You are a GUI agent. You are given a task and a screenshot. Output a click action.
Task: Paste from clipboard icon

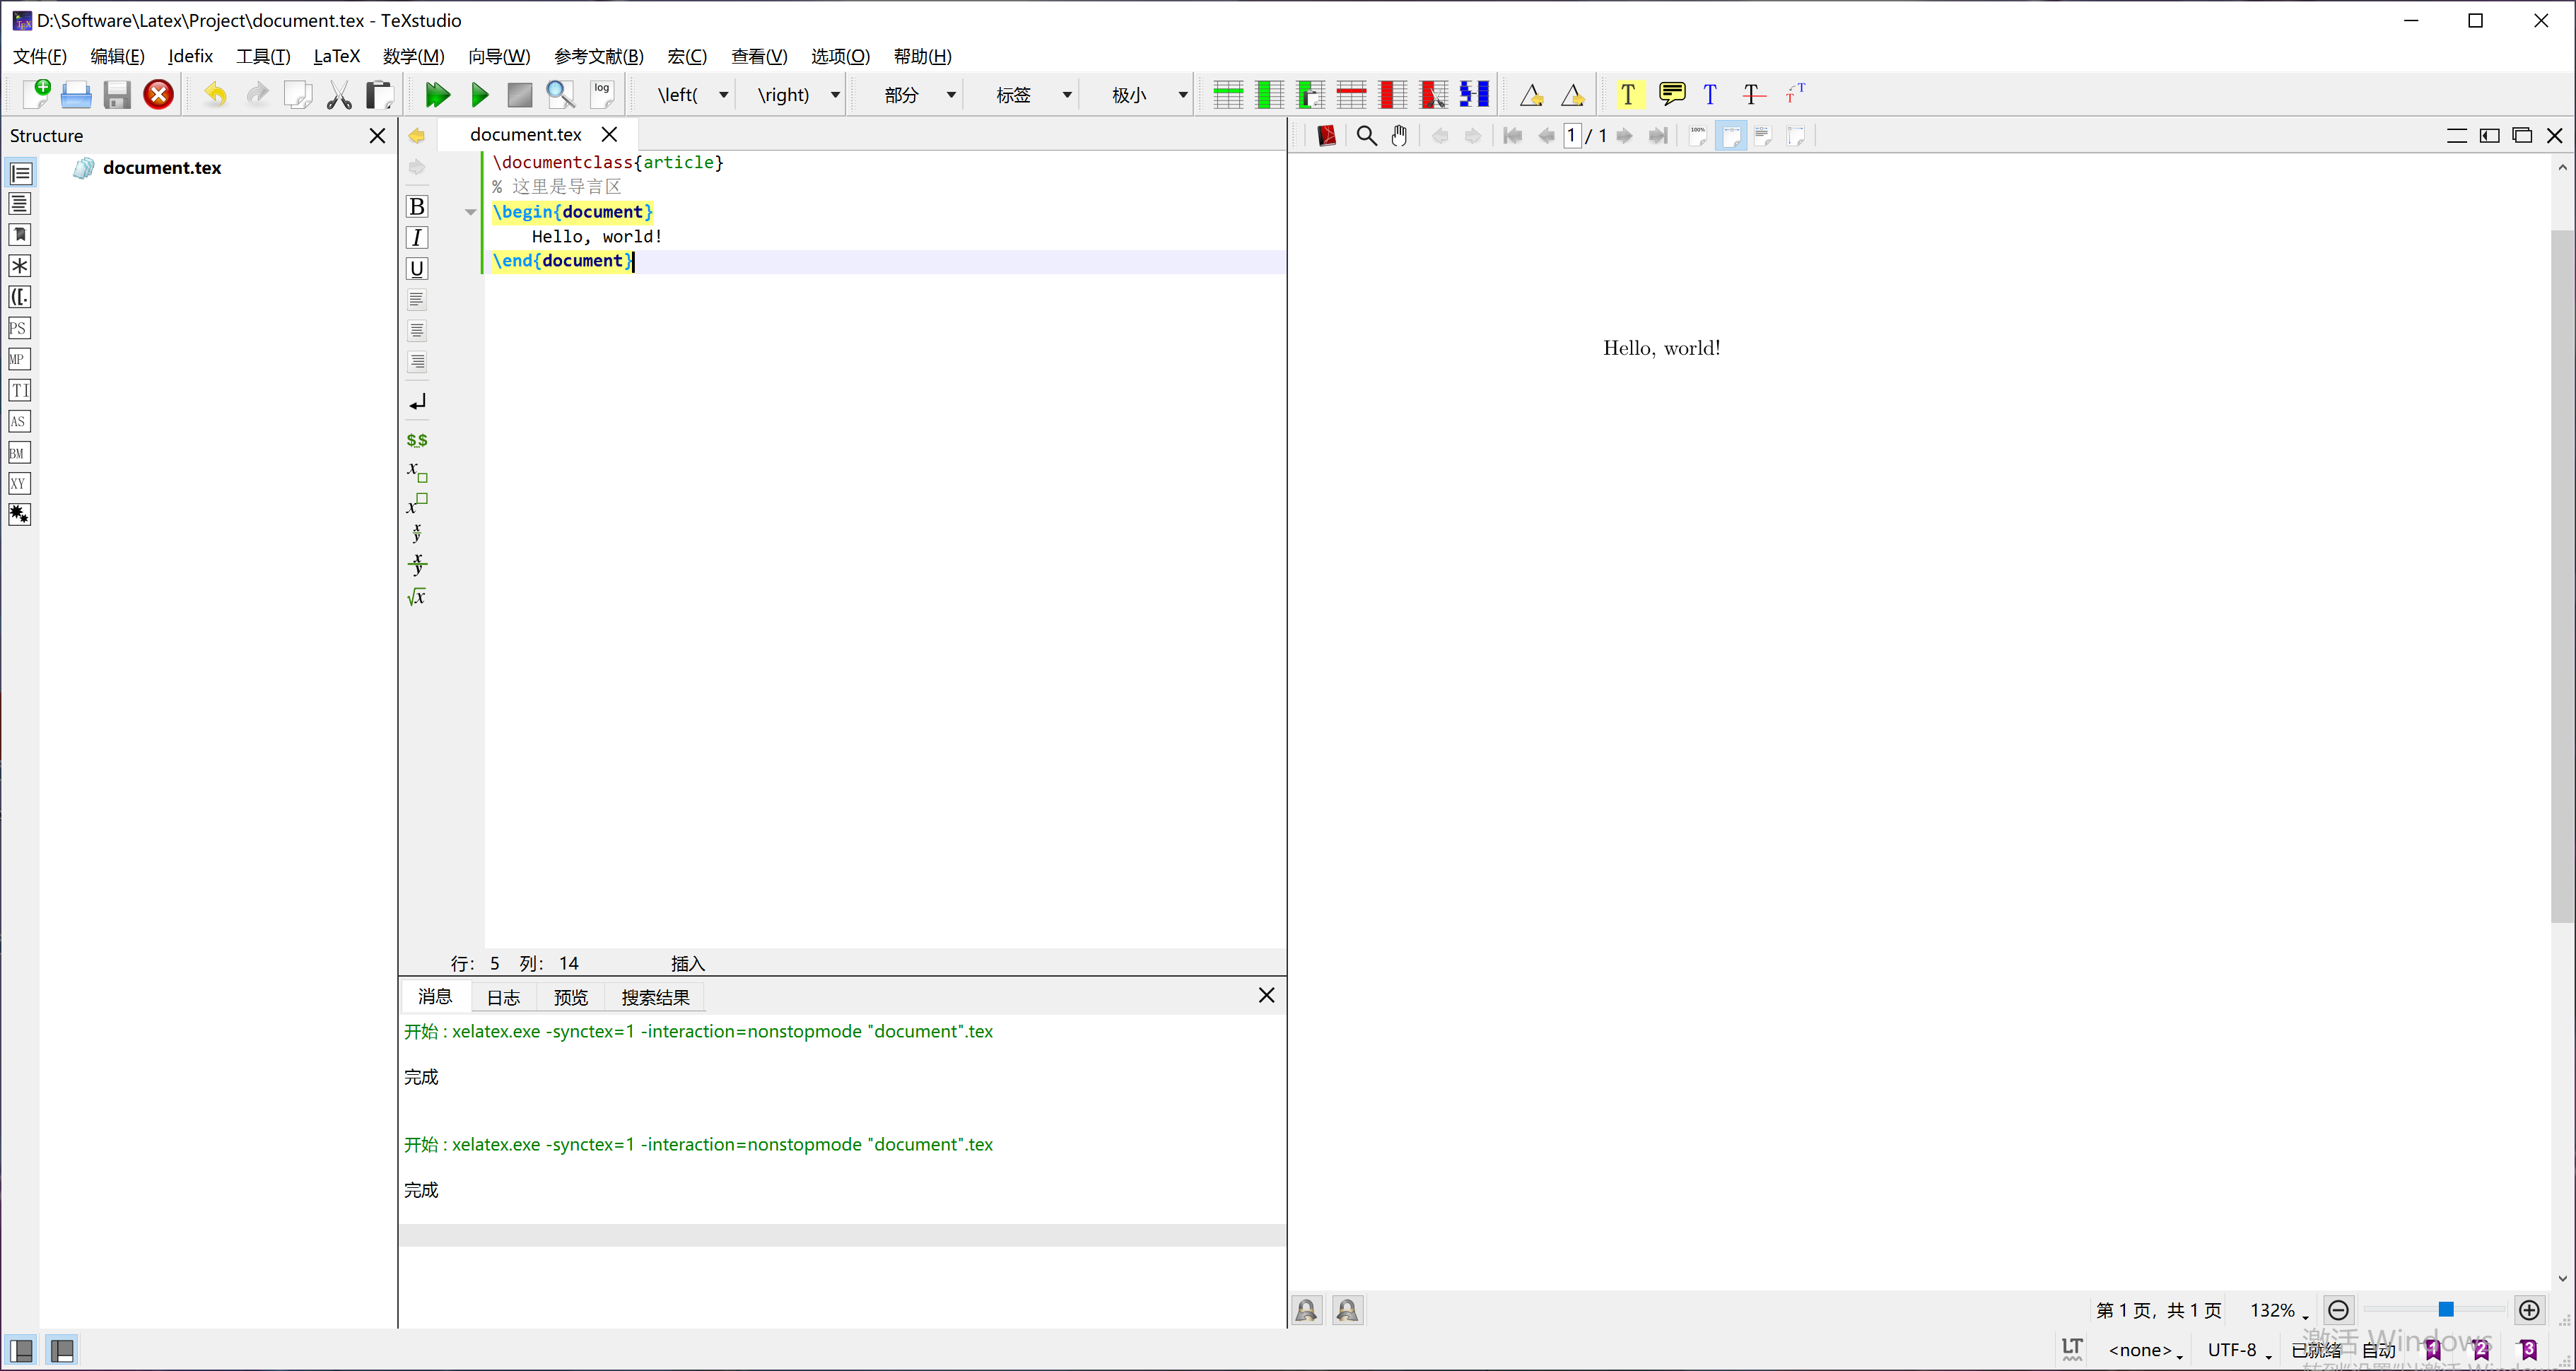point(379,95)
